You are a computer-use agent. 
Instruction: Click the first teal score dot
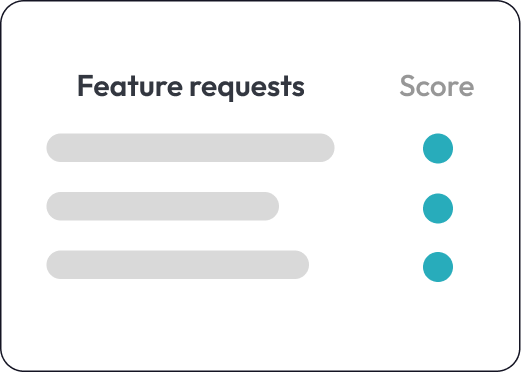(438, 148)
